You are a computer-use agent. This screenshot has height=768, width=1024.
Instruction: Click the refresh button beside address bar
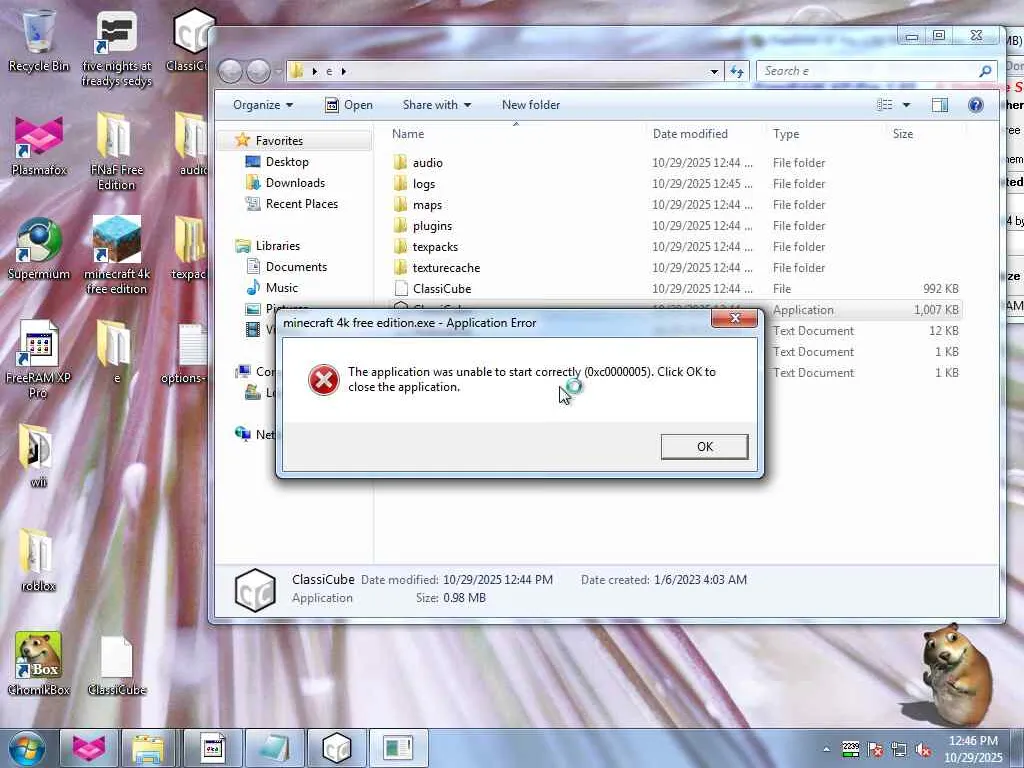(x=737, y=72)
